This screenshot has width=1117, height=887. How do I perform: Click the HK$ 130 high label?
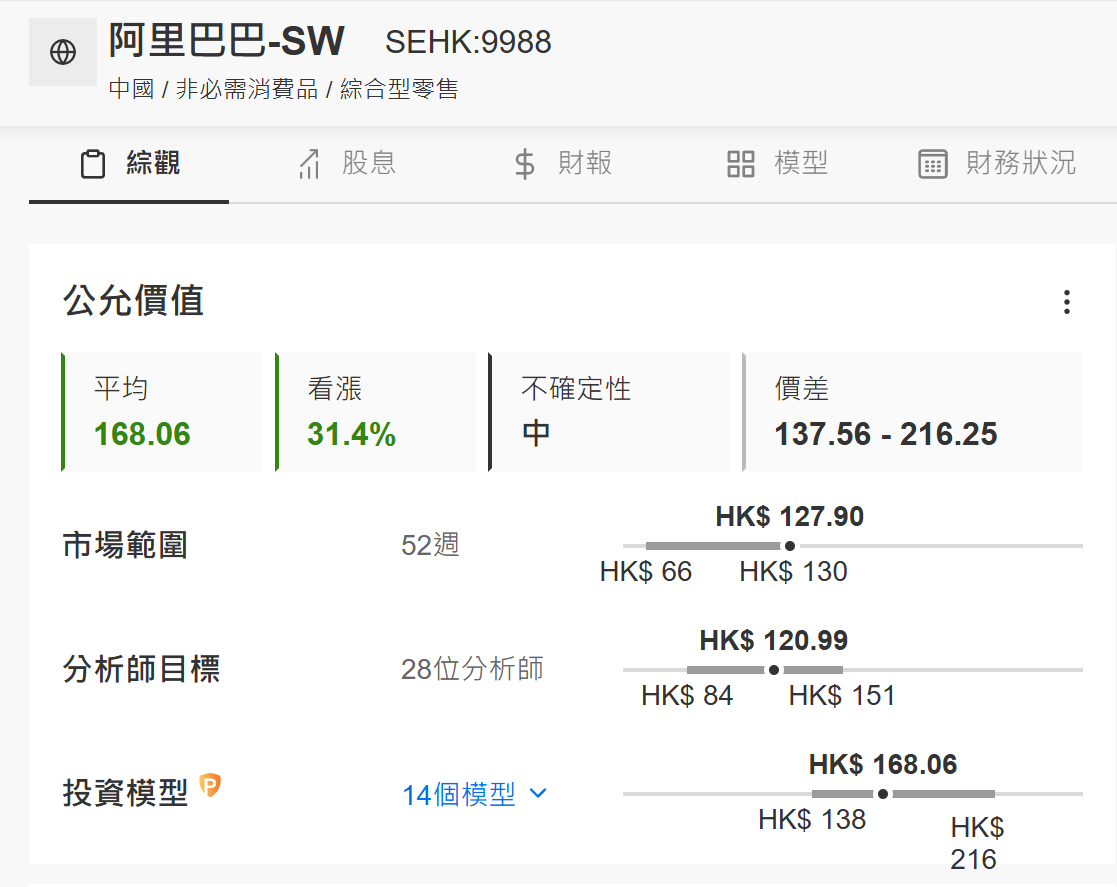794,571
